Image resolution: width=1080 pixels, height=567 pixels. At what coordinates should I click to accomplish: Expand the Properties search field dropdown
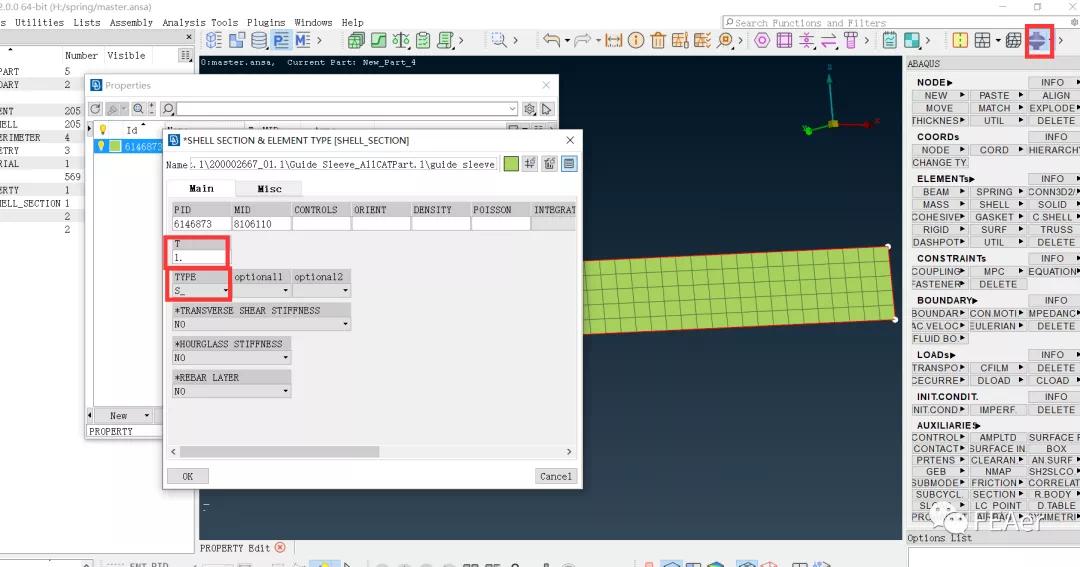(x=512, y=109)
